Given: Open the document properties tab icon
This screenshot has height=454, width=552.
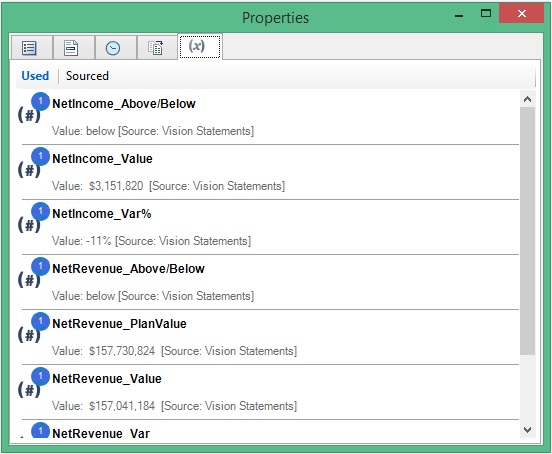Looking at the screenshot, I should click(71, 48).
